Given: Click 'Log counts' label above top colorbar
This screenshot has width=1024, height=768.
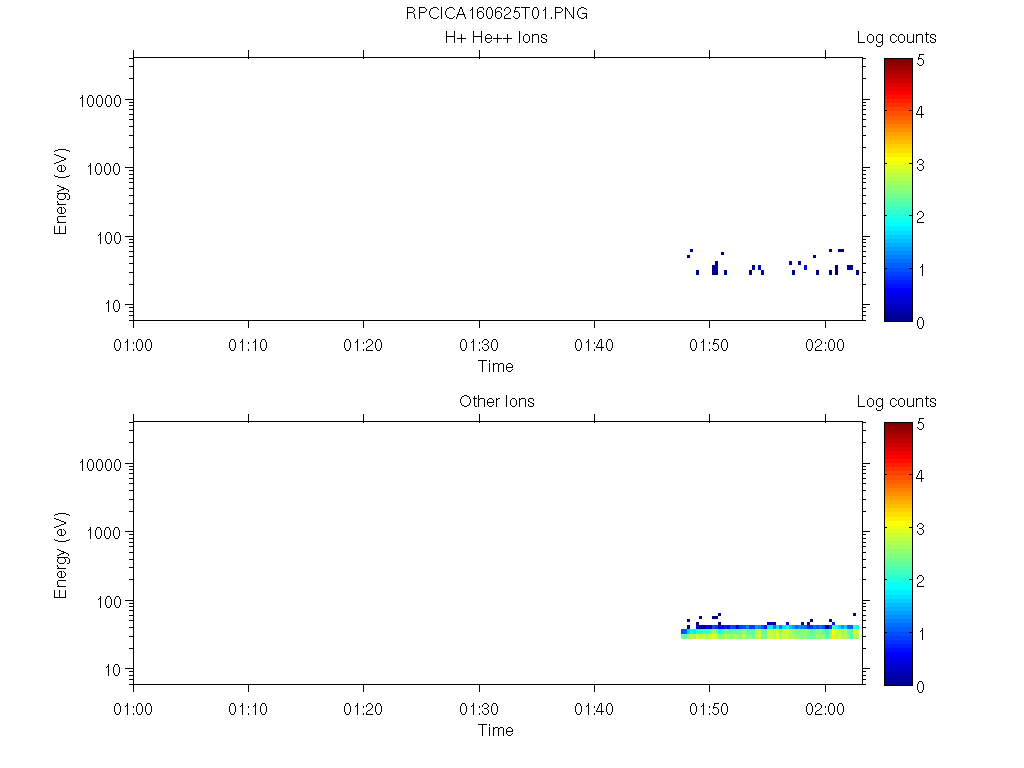Looking at the screenshot, I should (897, 38).
